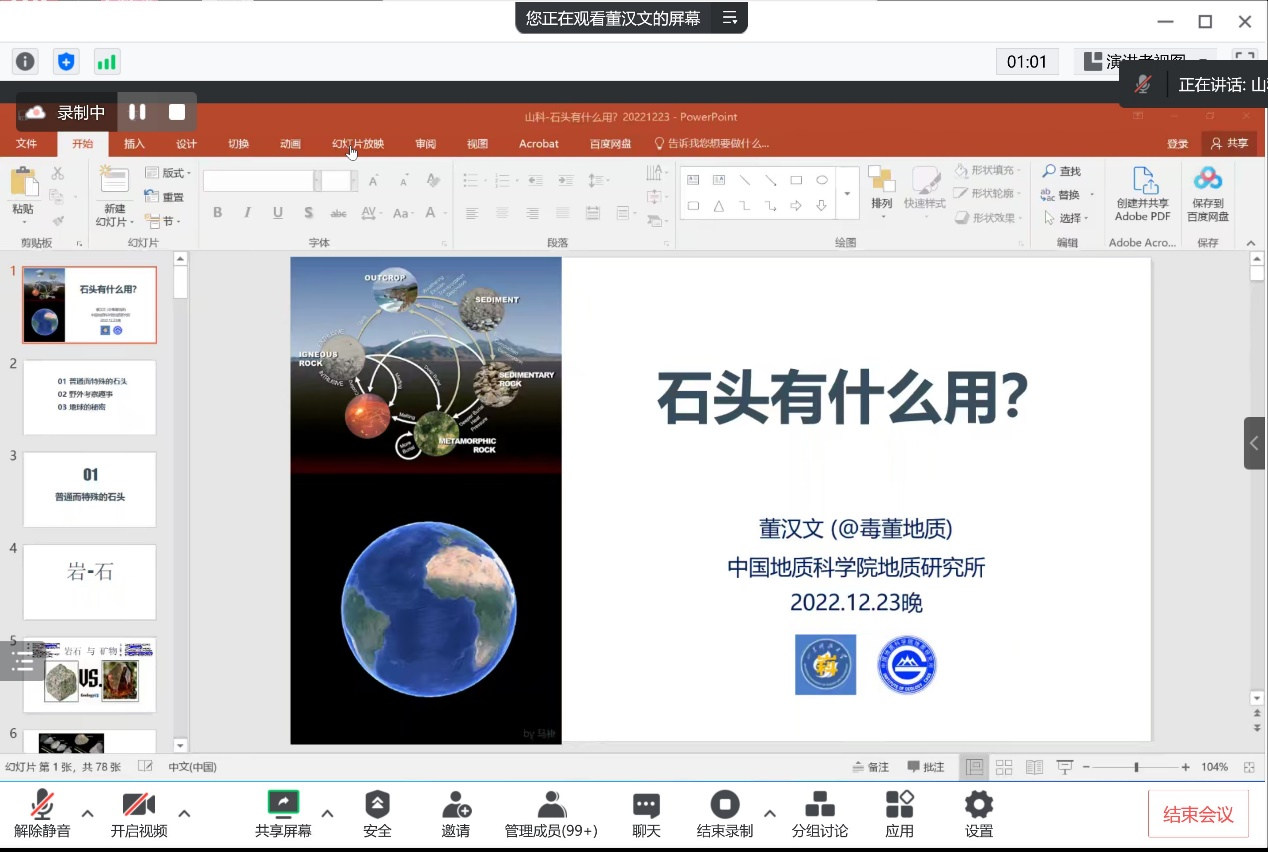This screenshot has height=852, width=1268.
Task: Open the screen-sharing view options menu at top
Action: [x=730, y=18]
